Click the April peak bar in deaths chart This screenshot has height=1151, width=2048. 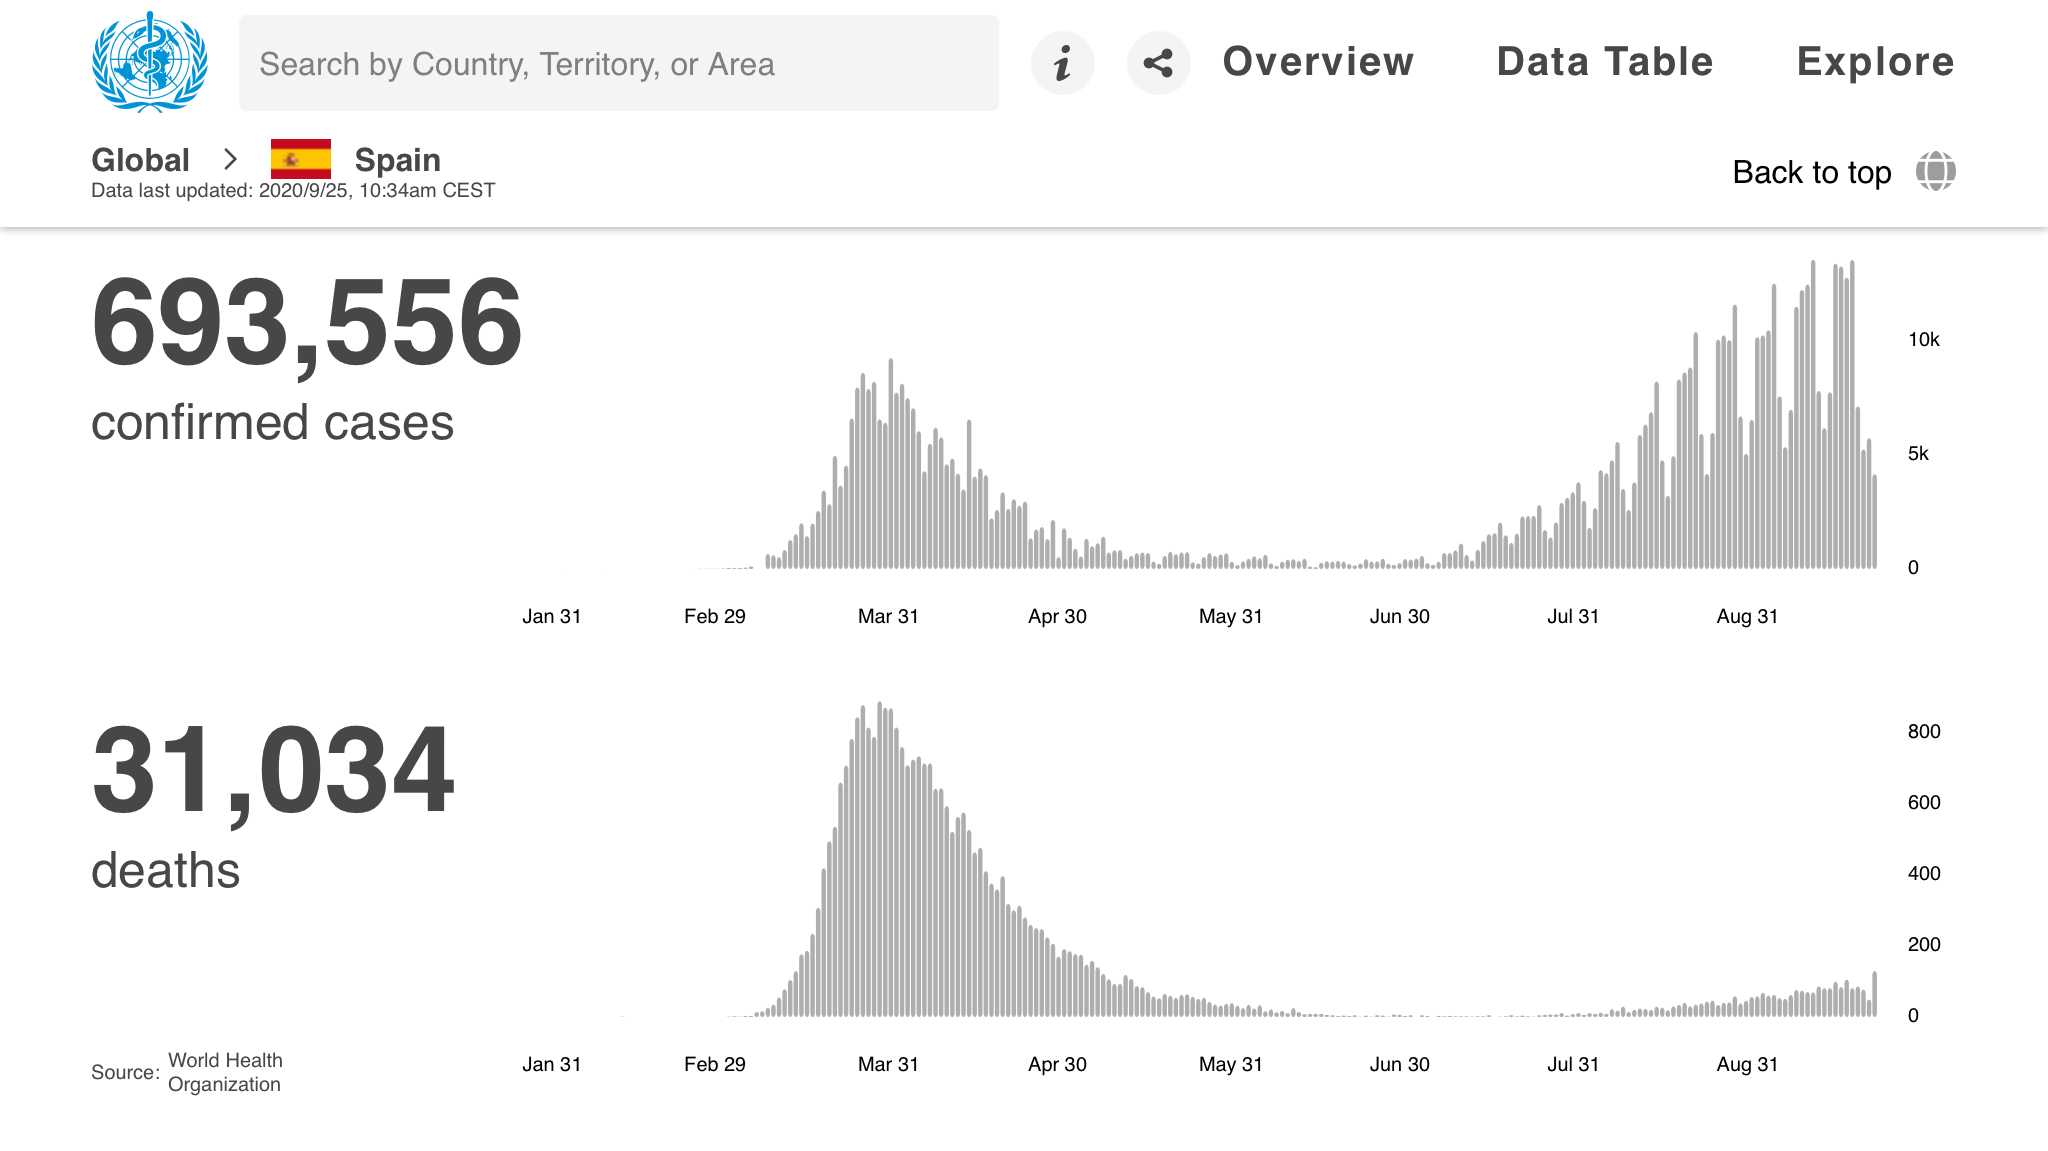(x=879, y=860)
